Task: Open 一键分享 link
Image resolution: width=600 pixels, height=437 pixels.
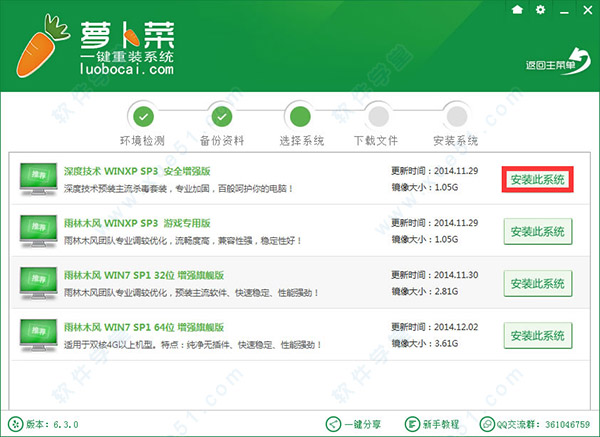Action: coord(362,424)
